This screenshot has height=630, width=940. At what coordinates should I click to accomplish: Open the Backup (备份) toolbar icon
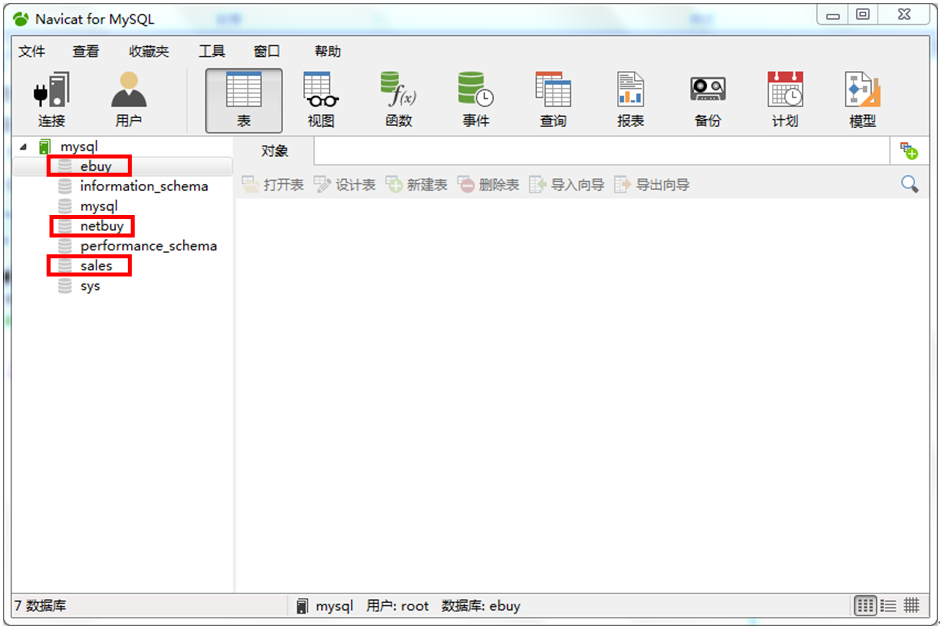(708, 100)
